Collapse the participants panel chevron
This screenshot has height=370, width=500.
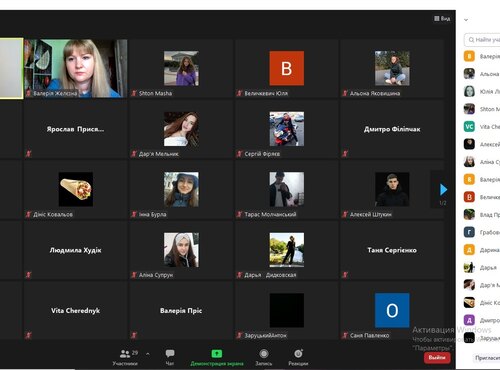pyautogui.click(x=466, y=20)
